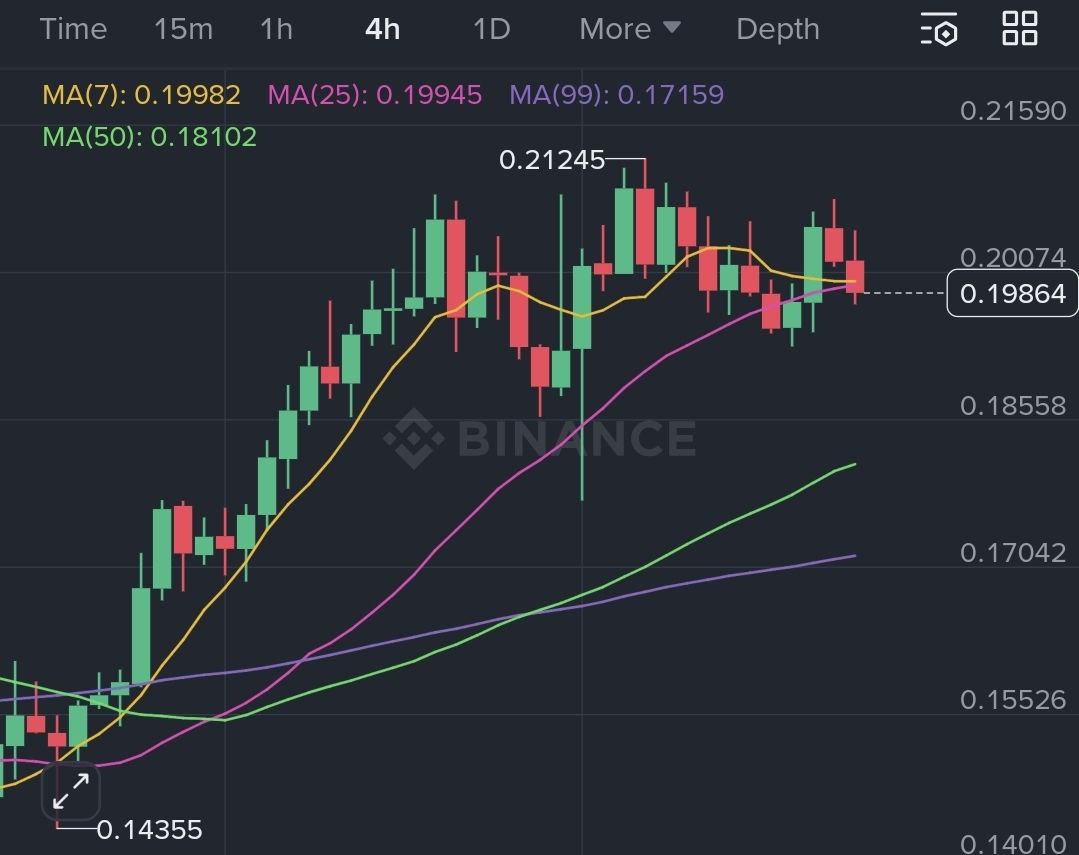
Task: Show the Time line chart
Action: coord(73,29)
